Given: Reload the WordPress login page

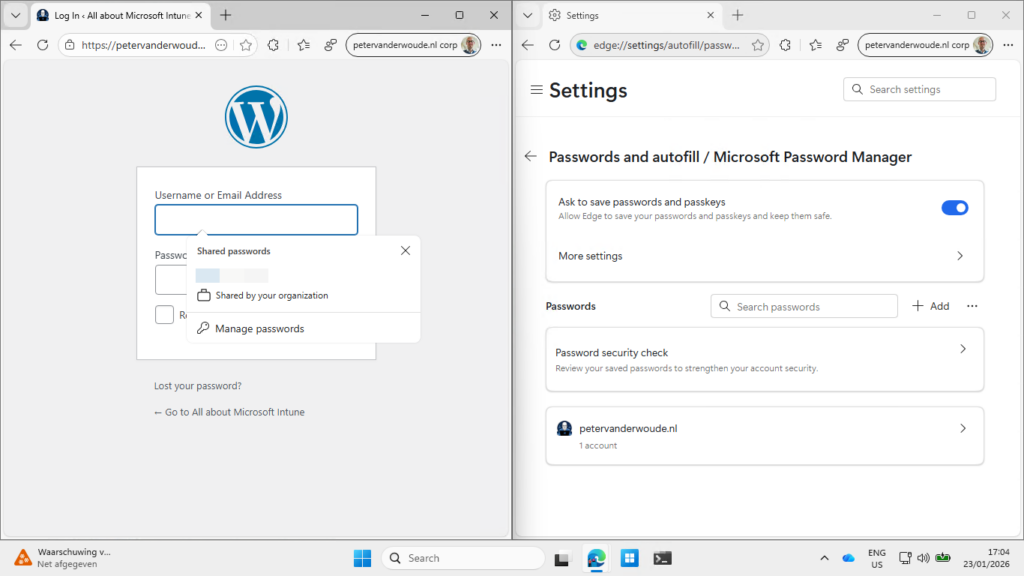Looking at the screenshot, I should click(42, 45).
